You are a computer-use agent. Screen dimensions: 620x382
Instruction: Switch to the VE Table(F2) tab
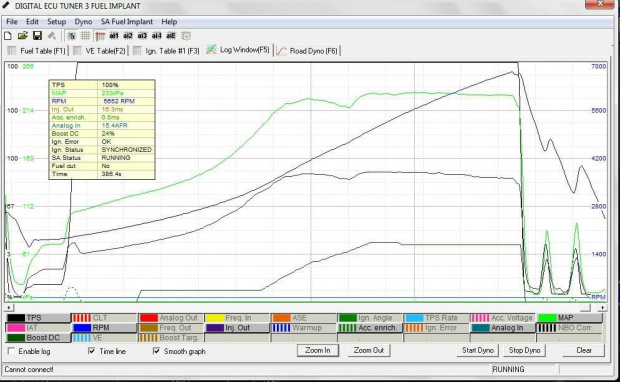pos(100,51)
